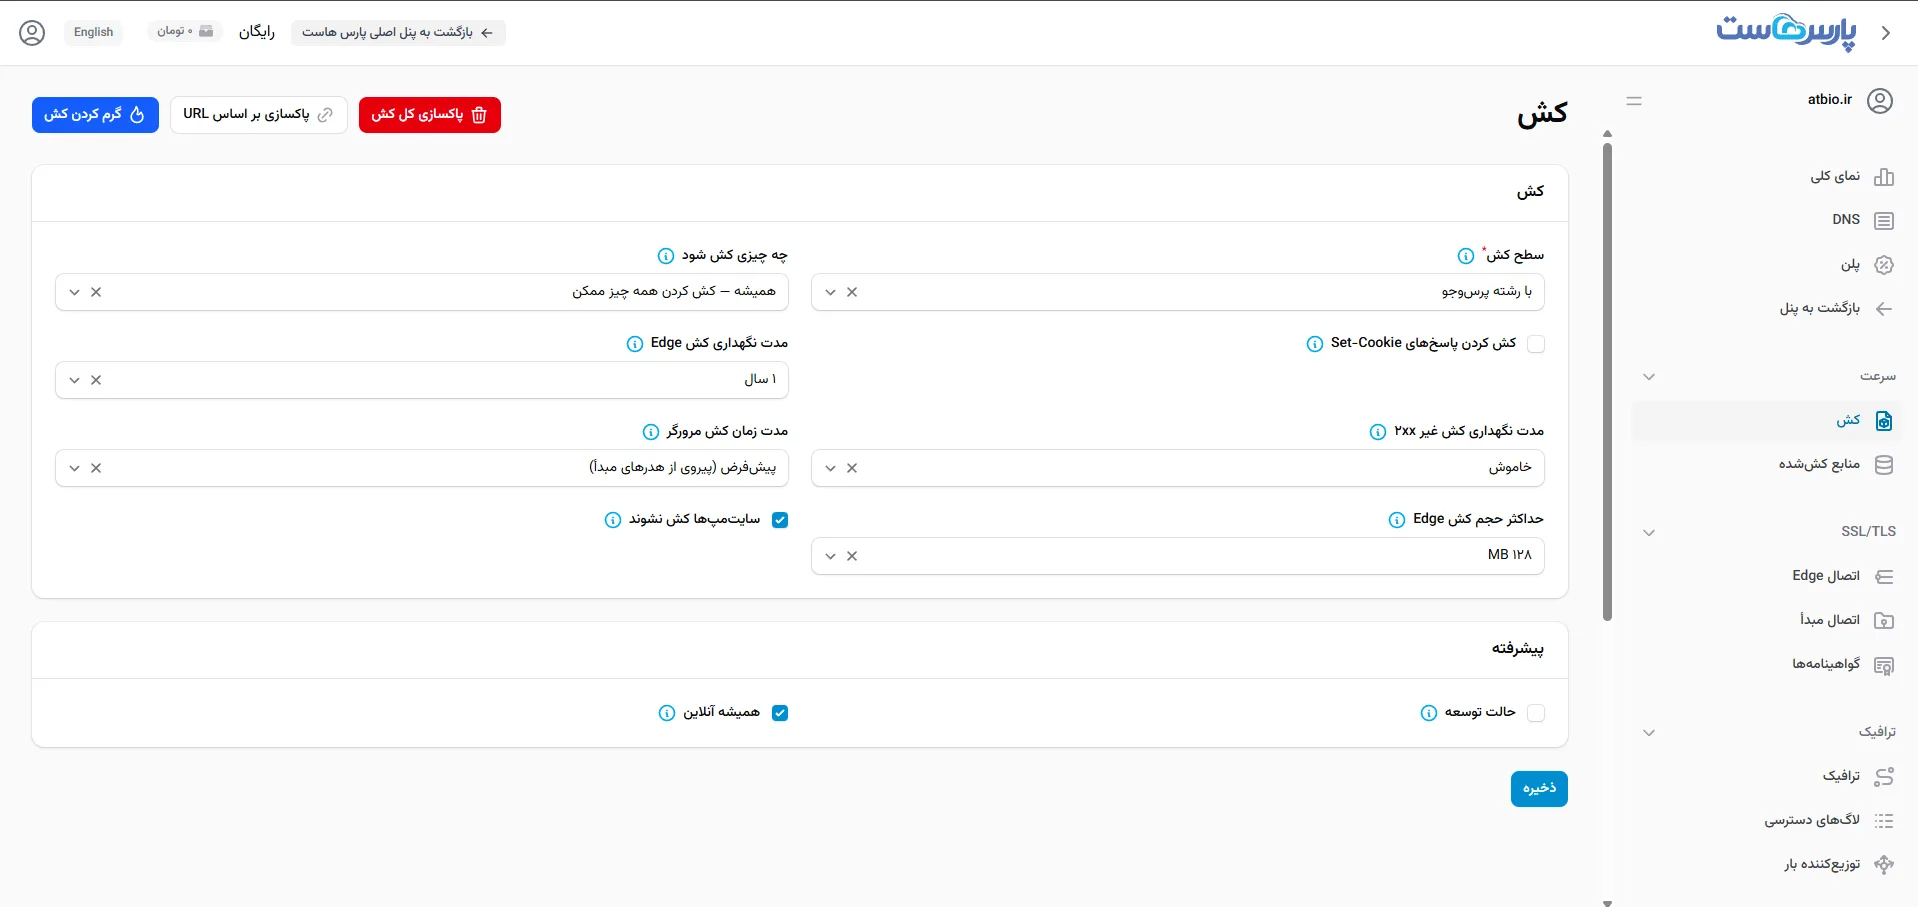The height and width of the screenshot is (907, 1918).
Task: Click بازگشت به پنل in sidebar
Action: [x=1767, y=309]
